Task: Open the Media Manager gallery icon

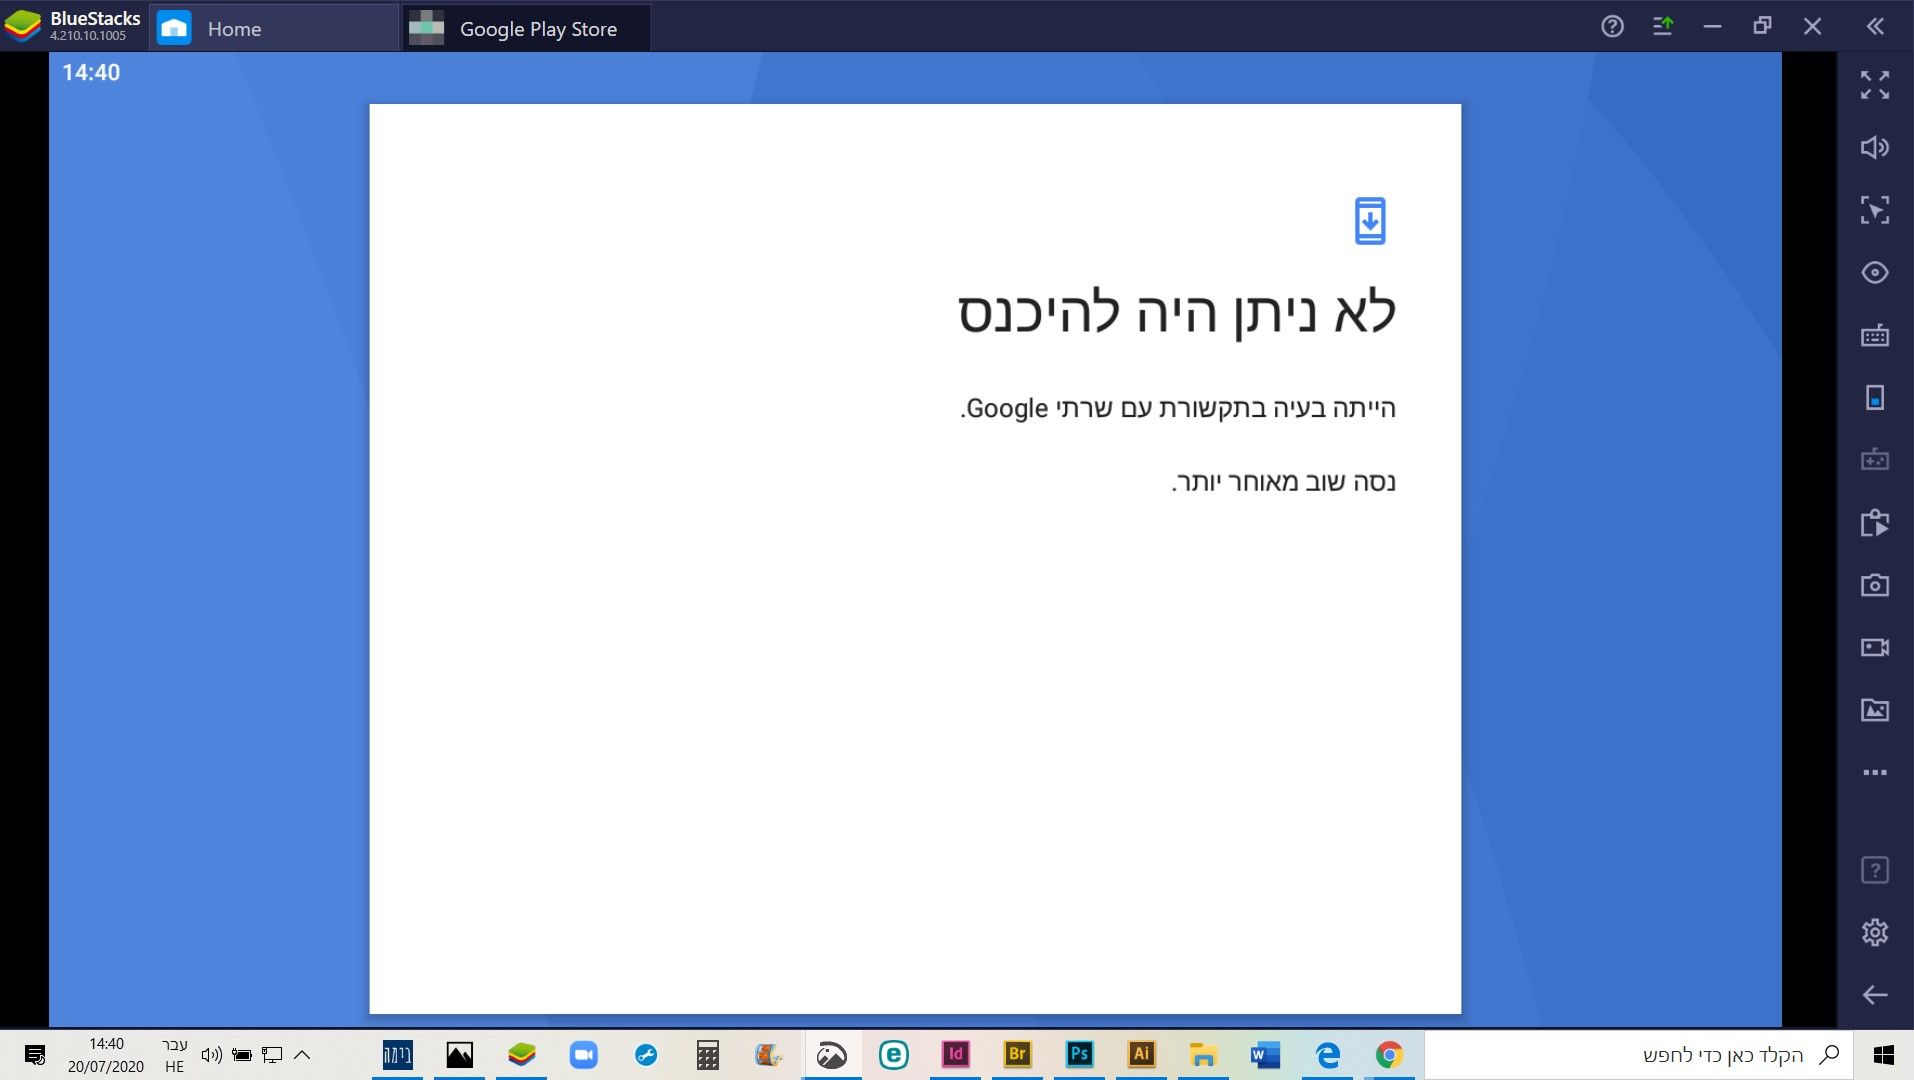Action: pyautogui.click(x=1875, y=710)
